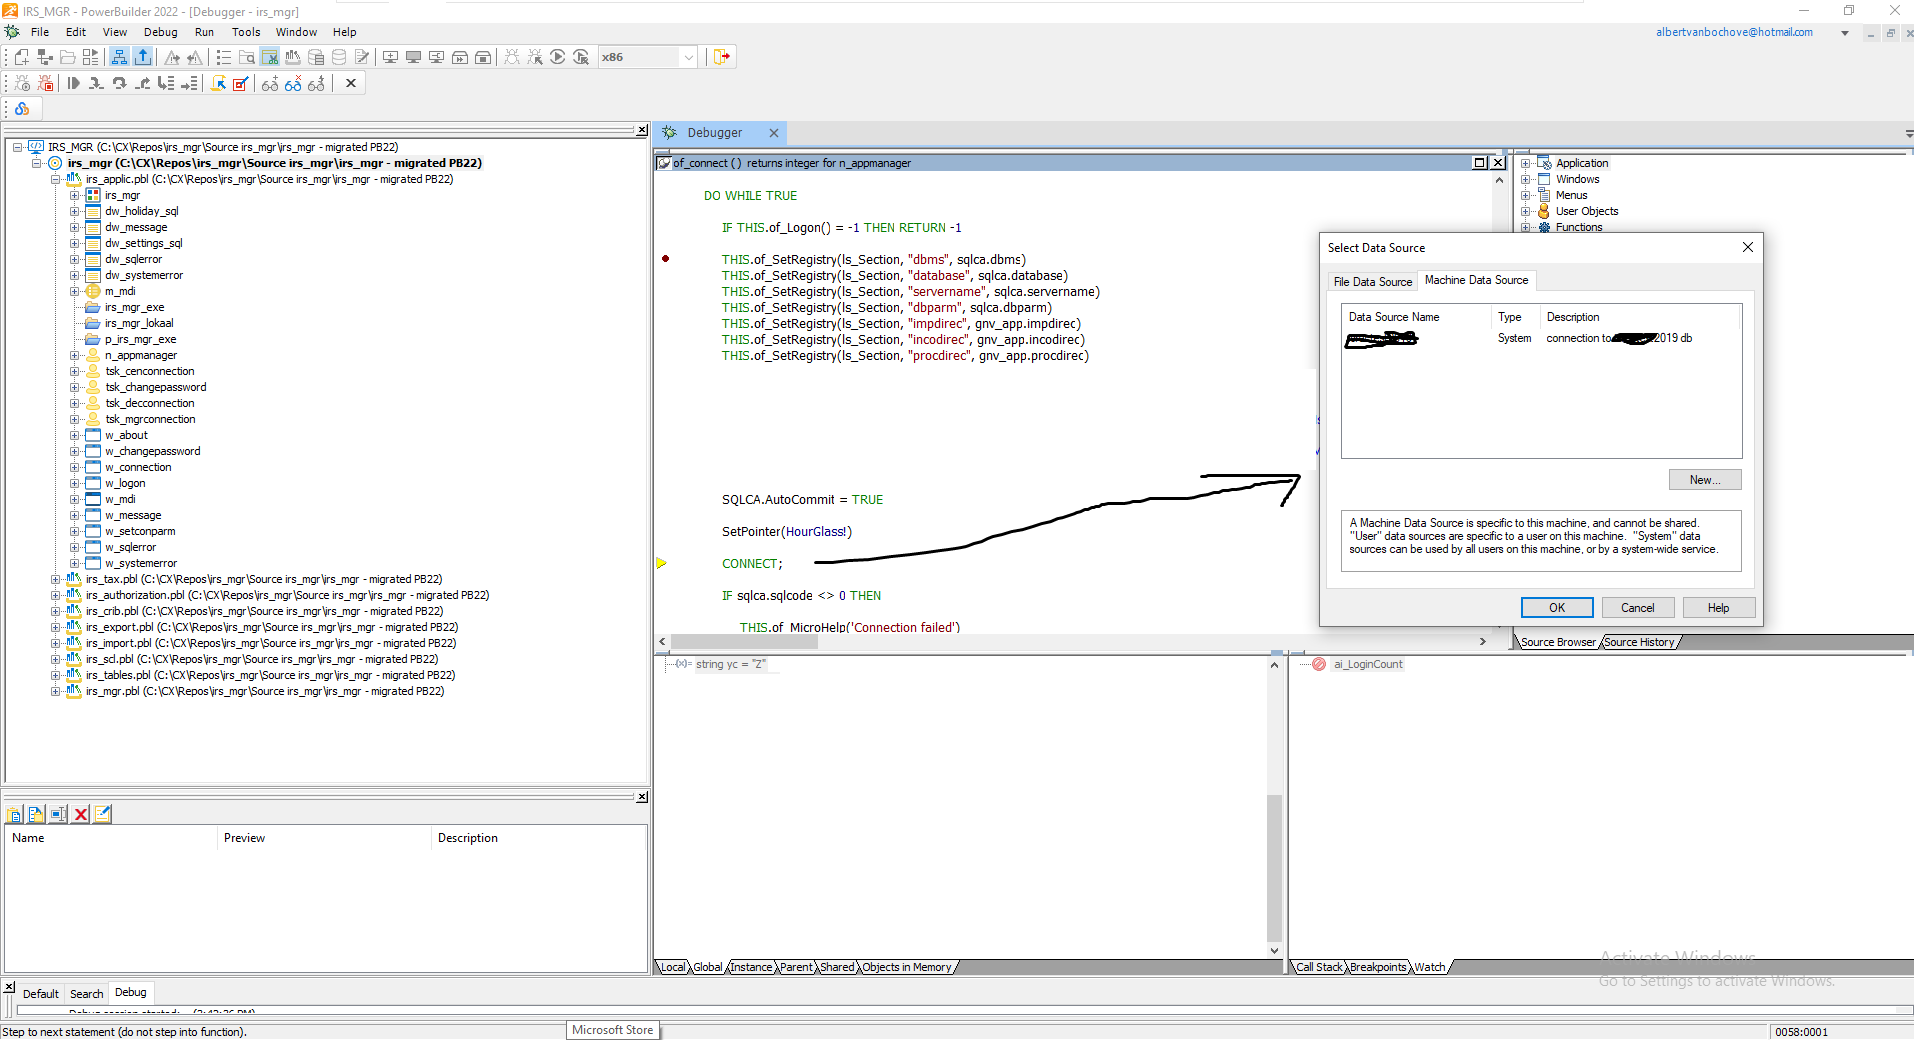Image resolution: width=1914 pixels, height=1040 pixels.
Task: Click the Stop Debugging red bug icon
Action: click(45, 84)
